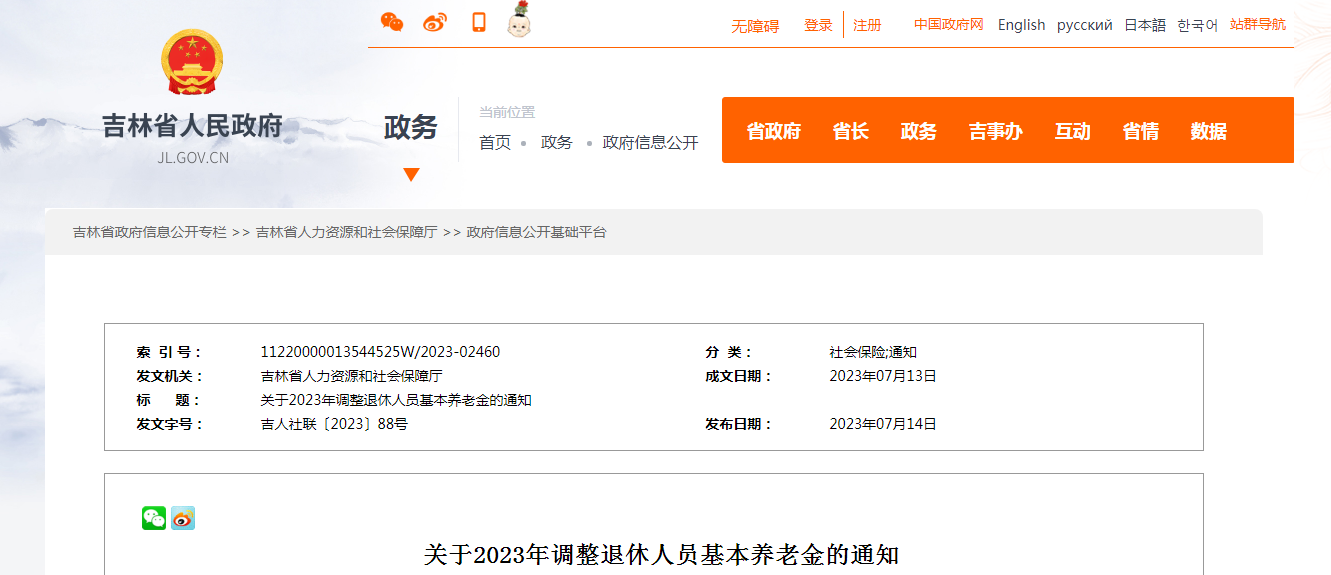Open the Weibo icon in top bar

click(x=435, y=22)
